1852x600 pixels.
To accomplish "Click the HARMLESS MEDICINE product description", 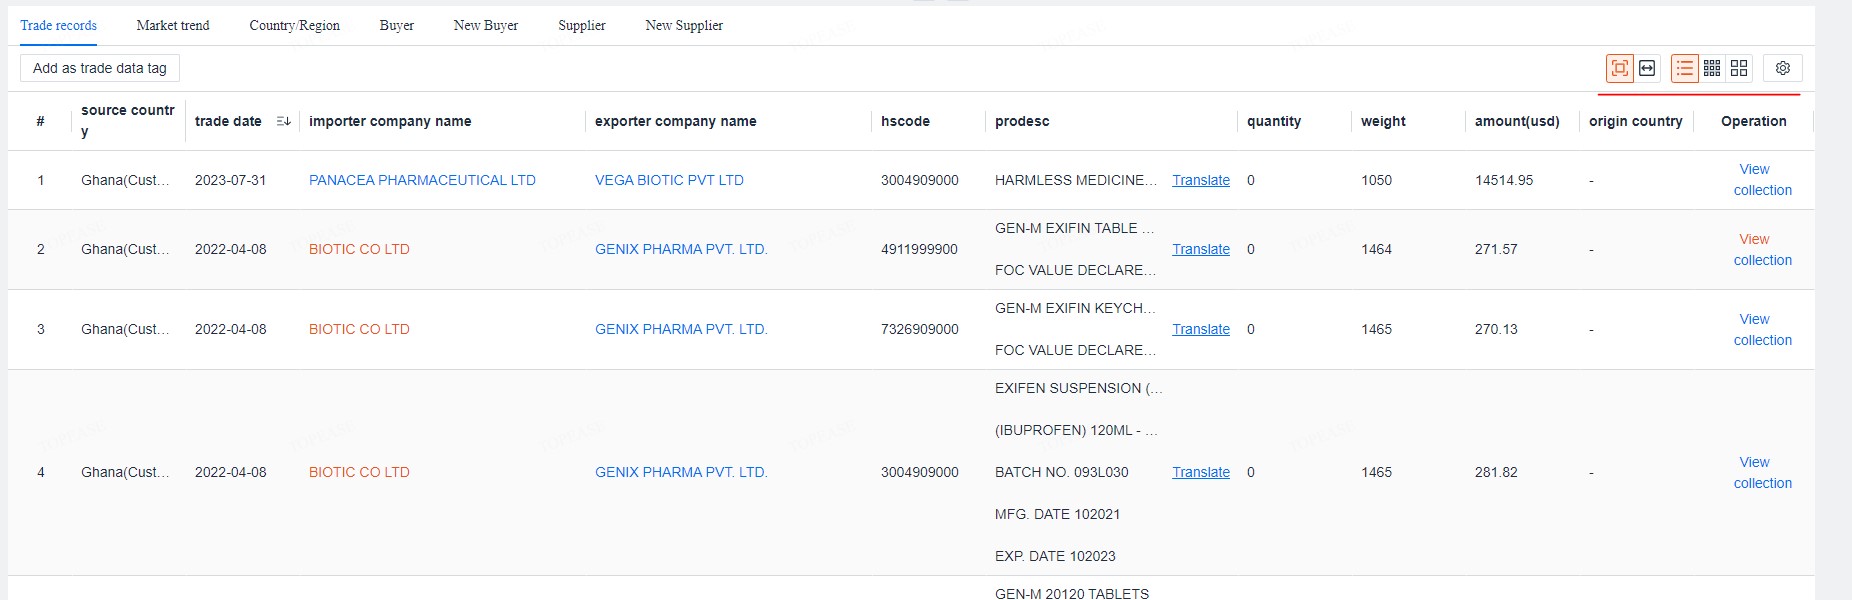I will tap(1076, 180).
